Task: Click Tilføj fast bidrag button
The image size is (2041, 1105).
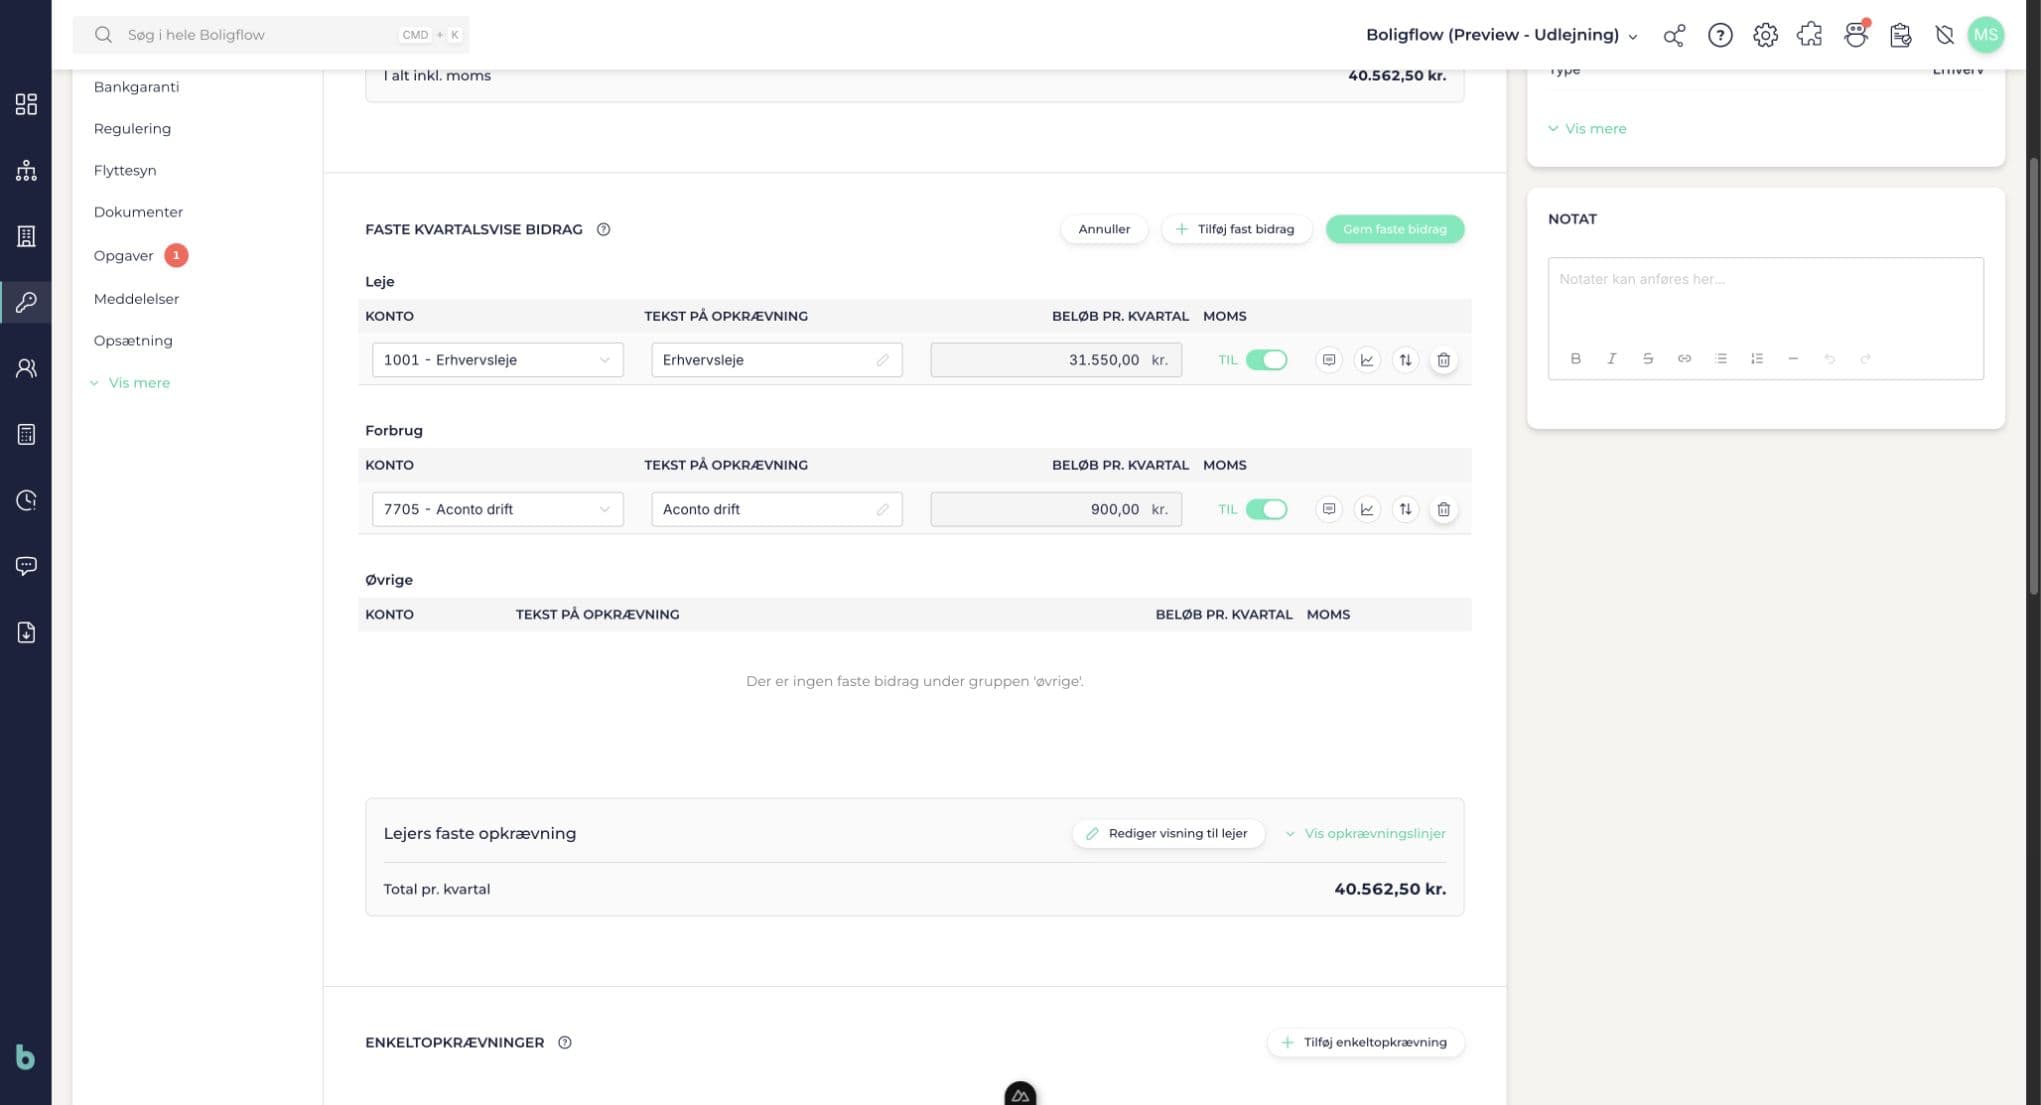Action: [1236, 229]
